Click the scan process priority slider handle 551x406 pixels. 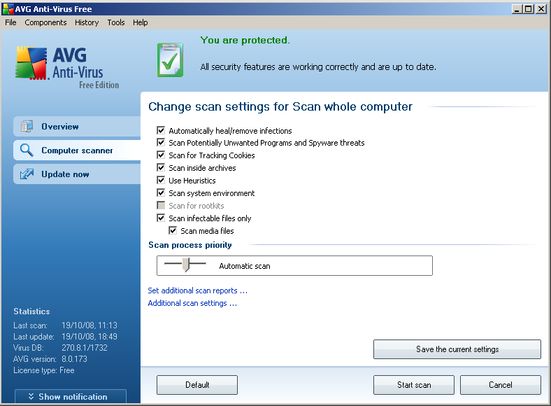click(187, 264)
